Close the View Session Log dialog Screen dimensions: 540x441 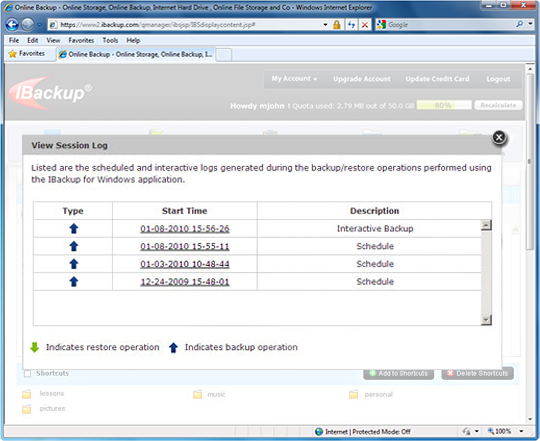[499, 137]
